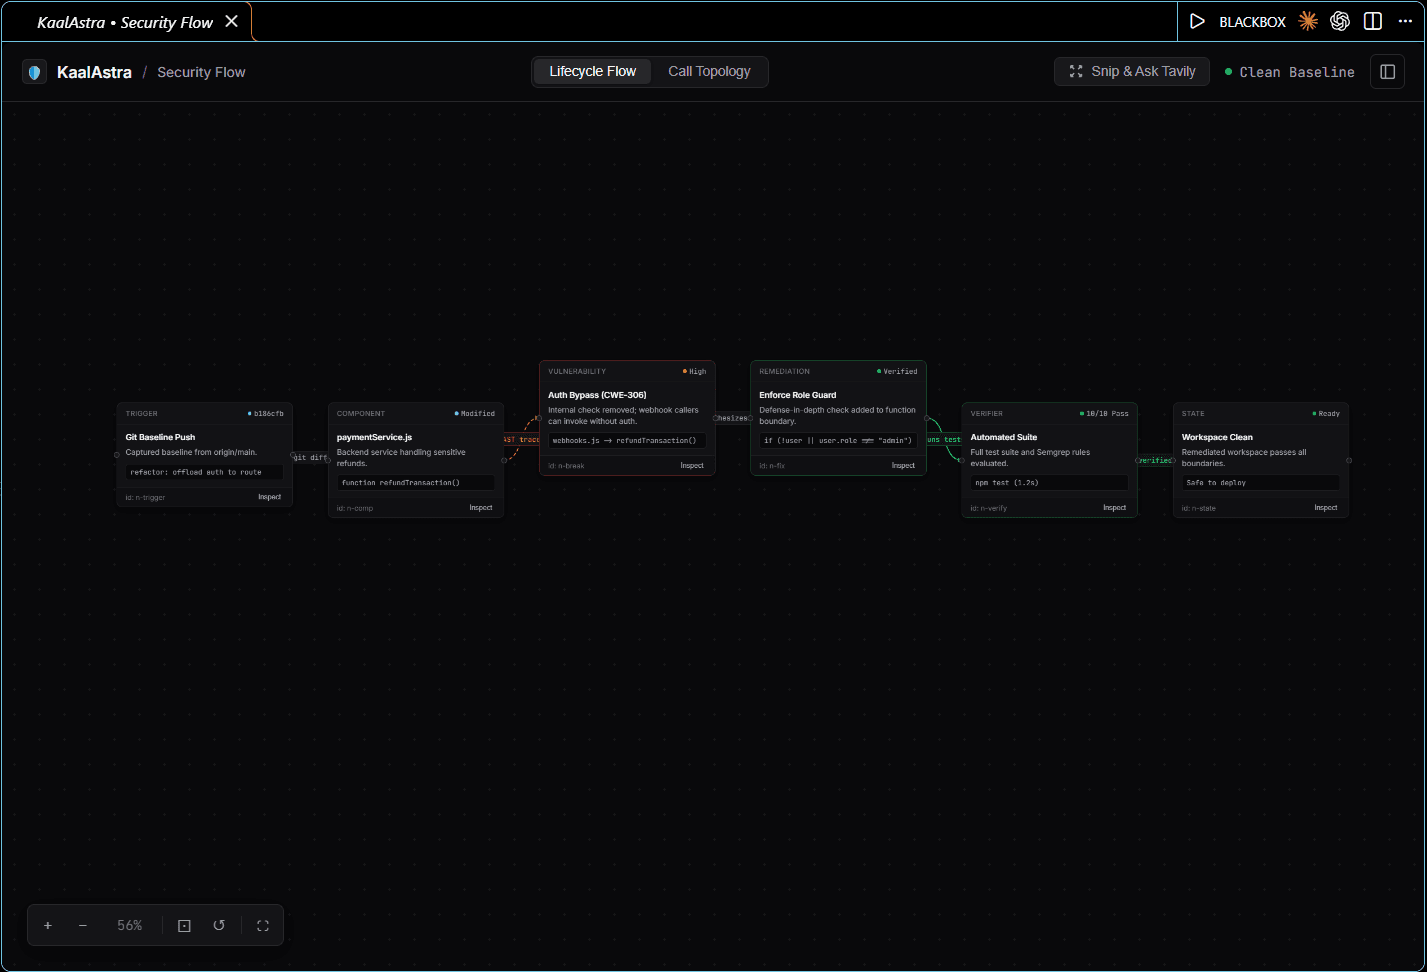Select the KaalAstra • Security Flow editor tab
The image size is (1427, 972).
coord(125,22)
